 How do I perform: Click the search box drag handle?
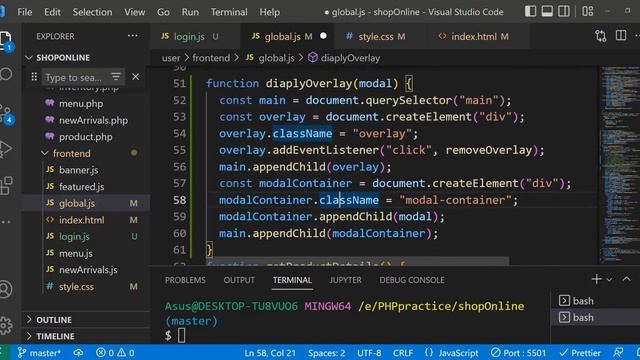pos(34,77)
